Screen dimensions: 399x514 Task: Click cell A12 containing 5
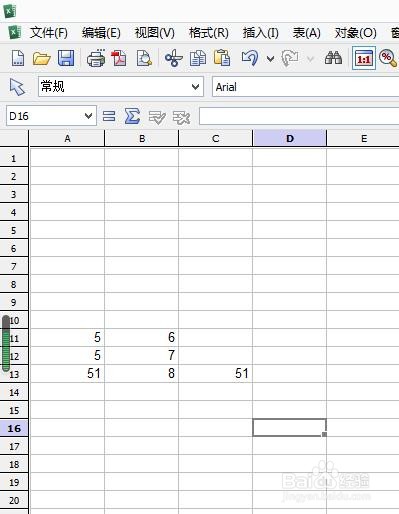point(67,355)
